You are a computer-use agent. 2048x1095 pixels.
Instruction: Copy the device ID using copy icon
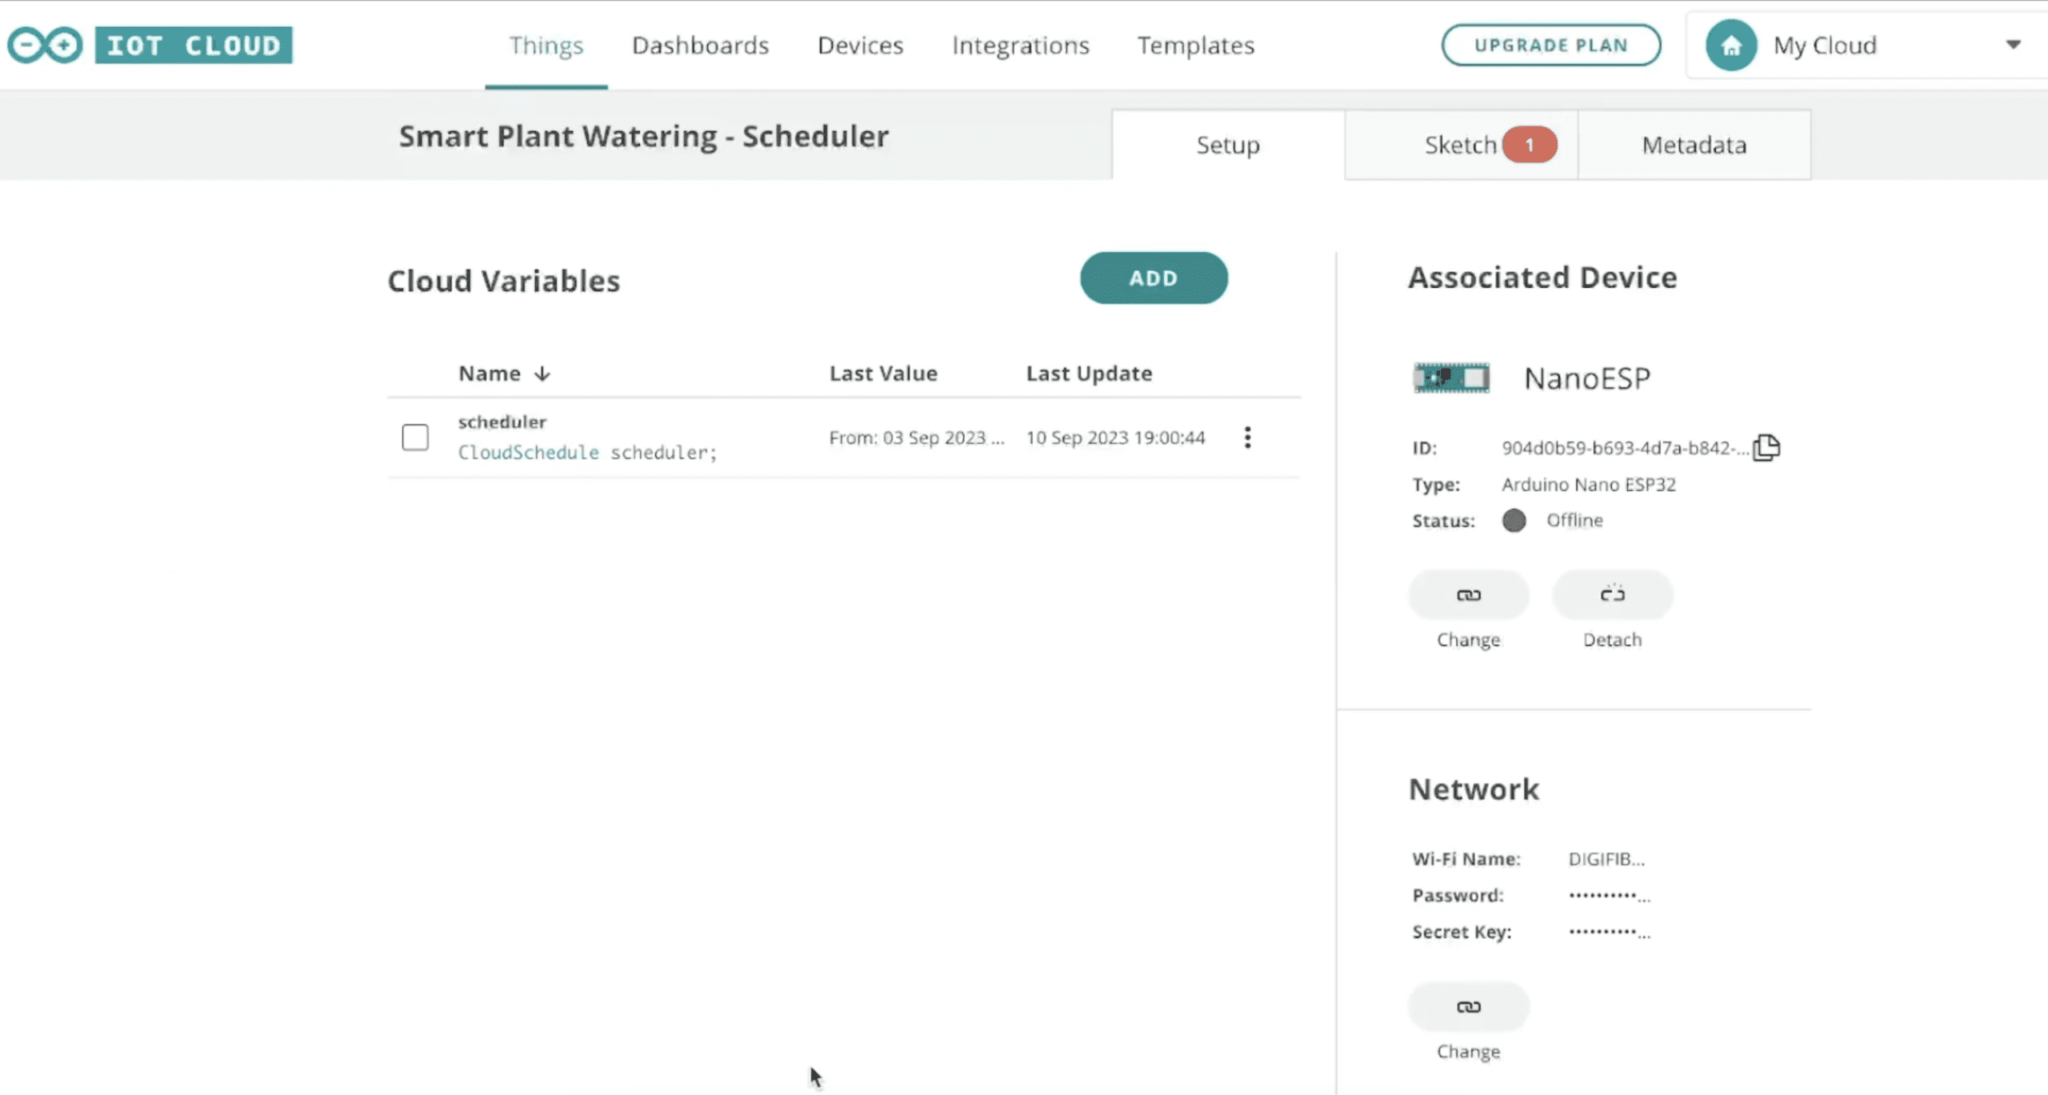pyautogui.click(x=1766, y=447)
